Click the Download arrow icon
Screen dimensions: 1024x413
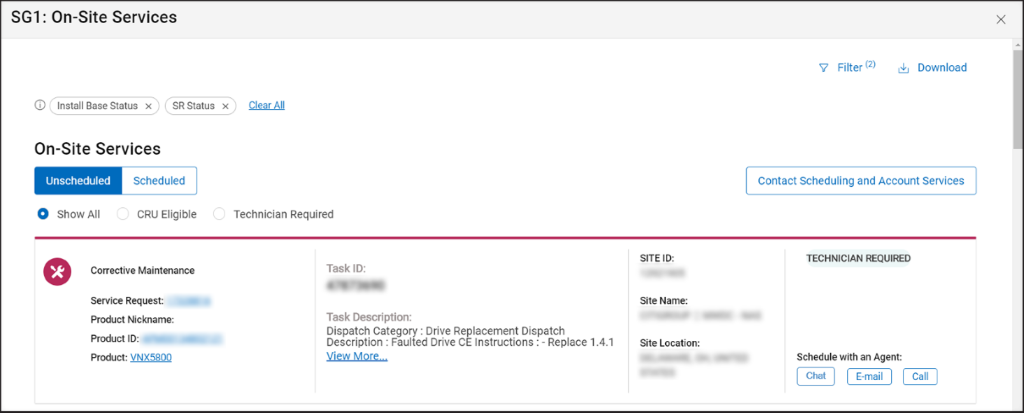click(903, 68)
